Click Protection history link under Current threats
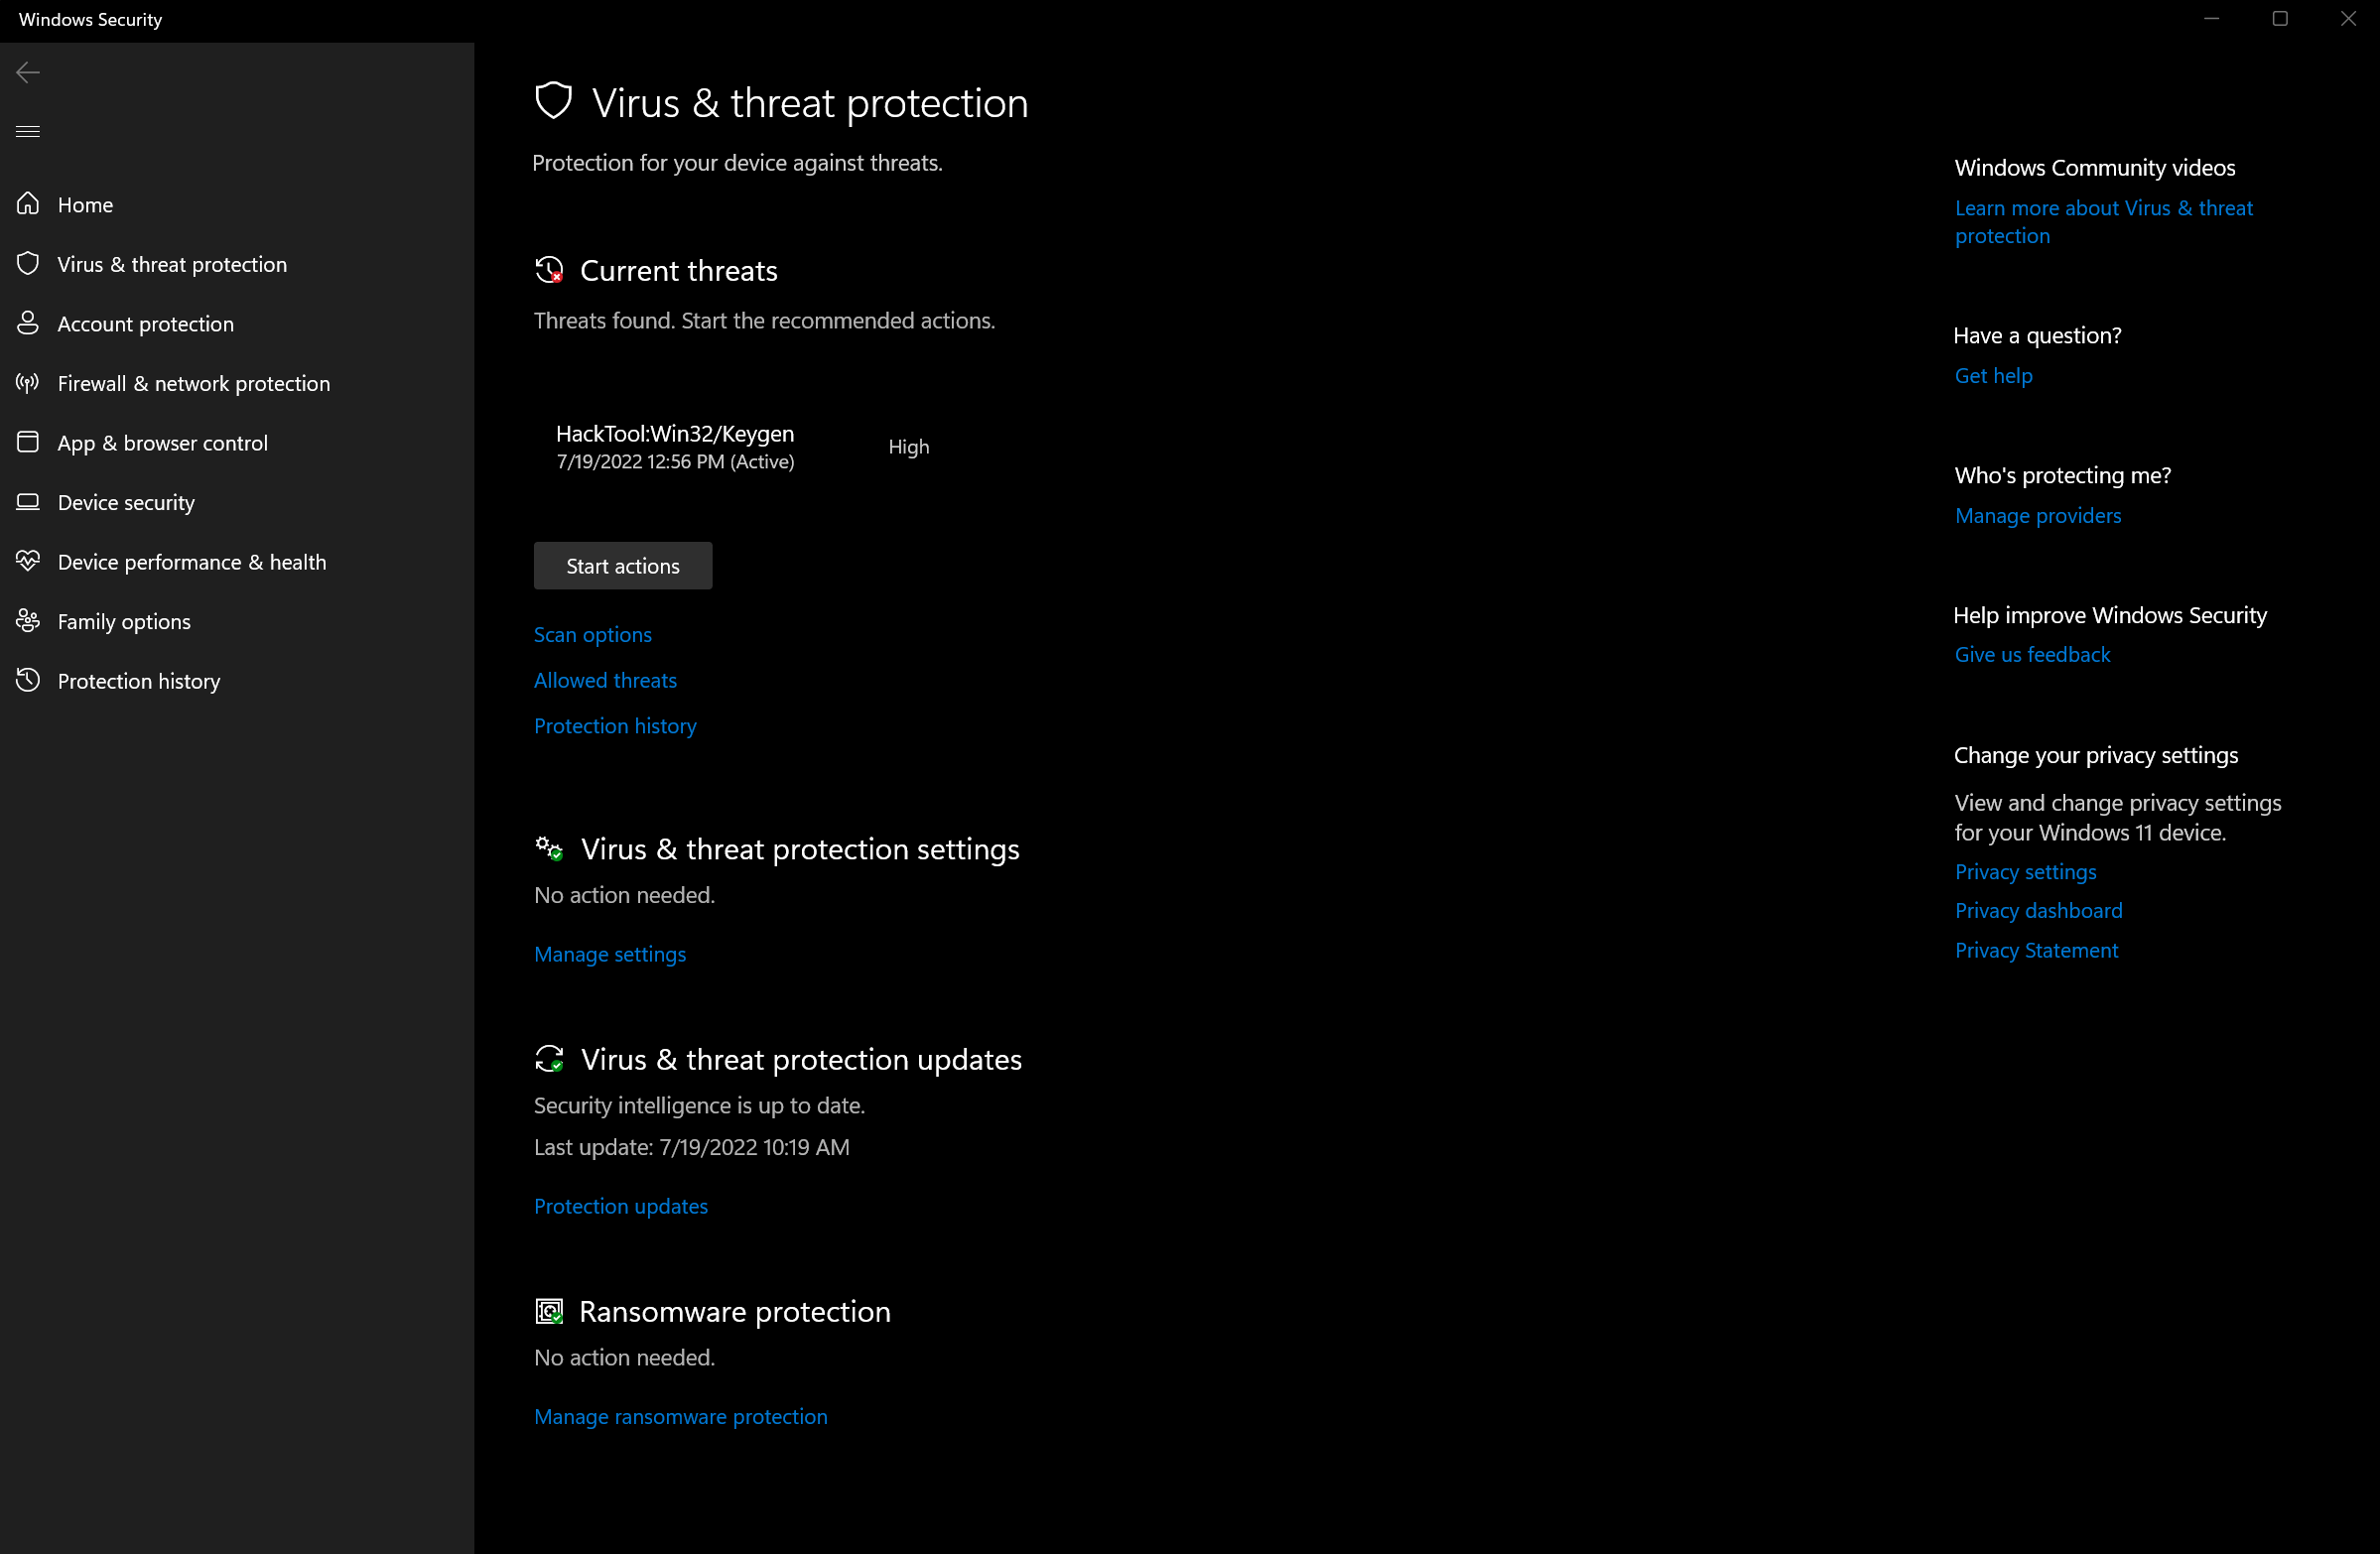 tap(615, 726)
